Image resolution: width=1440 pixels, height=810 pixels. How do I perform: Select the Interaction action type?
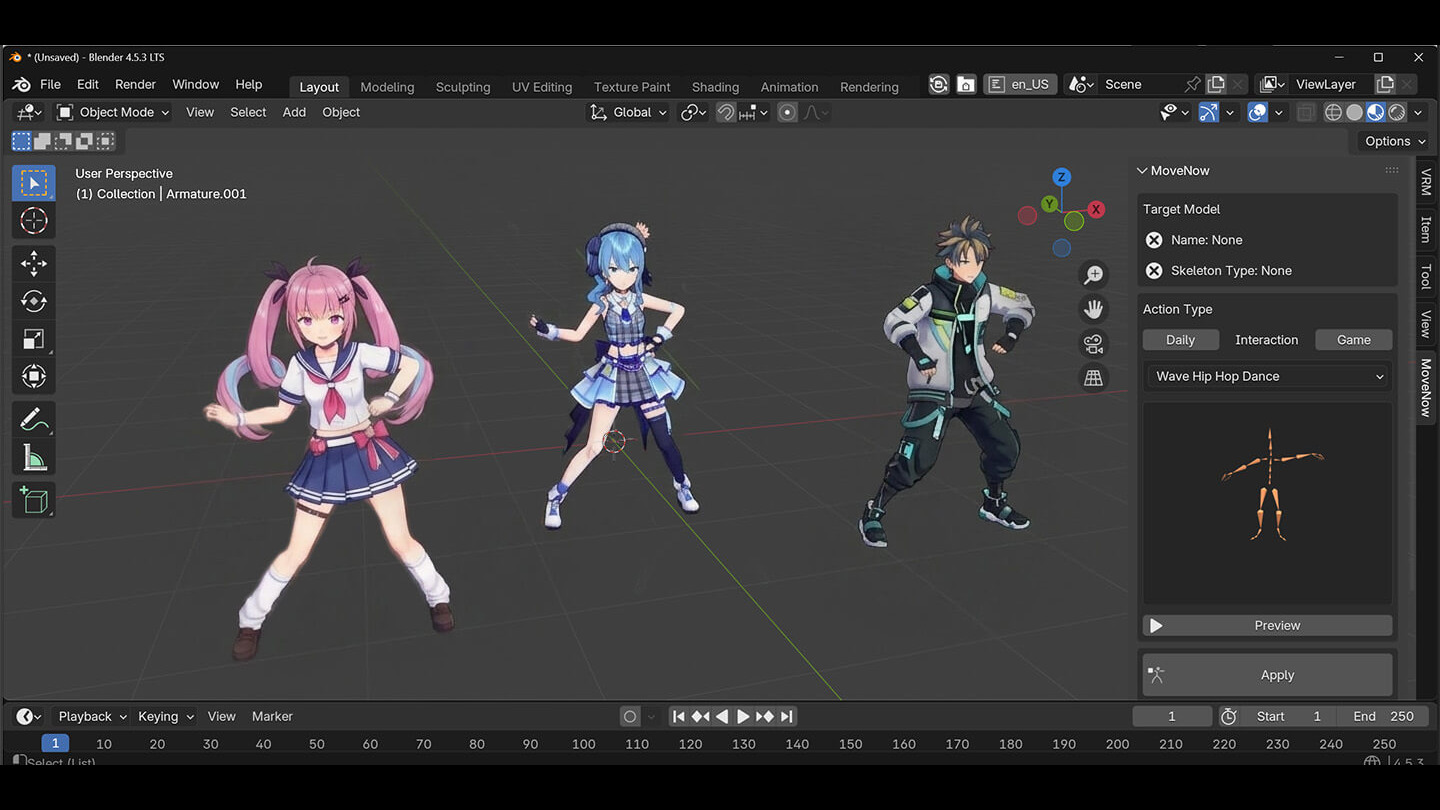(1266, 340)
